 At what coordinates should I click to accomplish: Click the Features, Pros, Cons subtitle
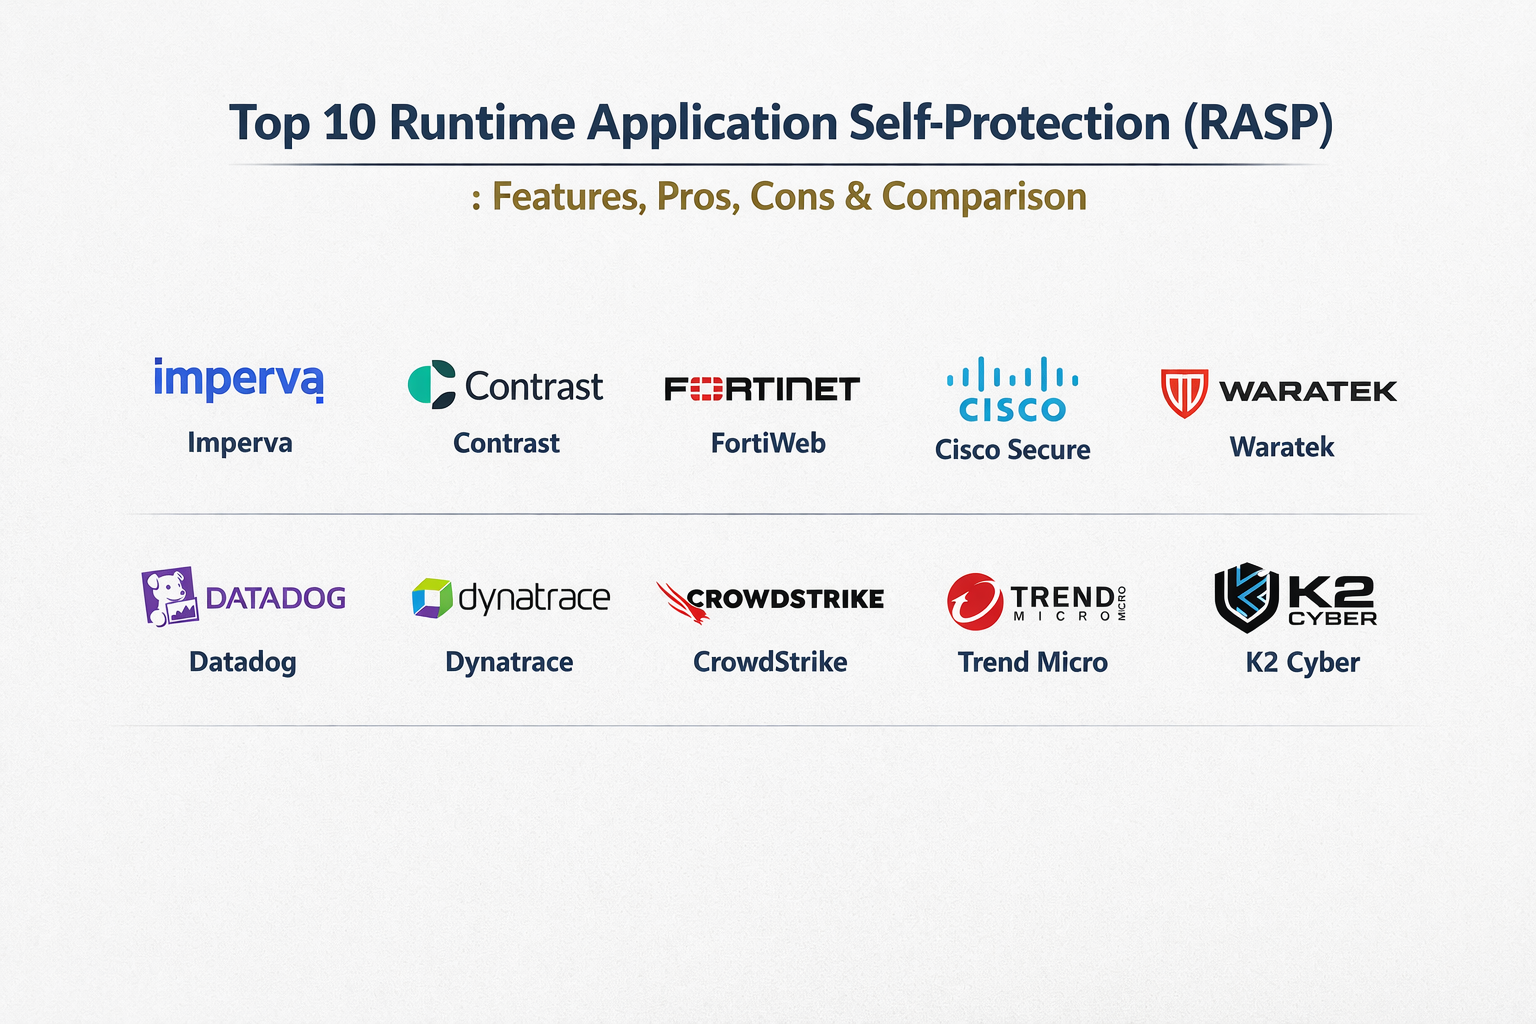779,197
